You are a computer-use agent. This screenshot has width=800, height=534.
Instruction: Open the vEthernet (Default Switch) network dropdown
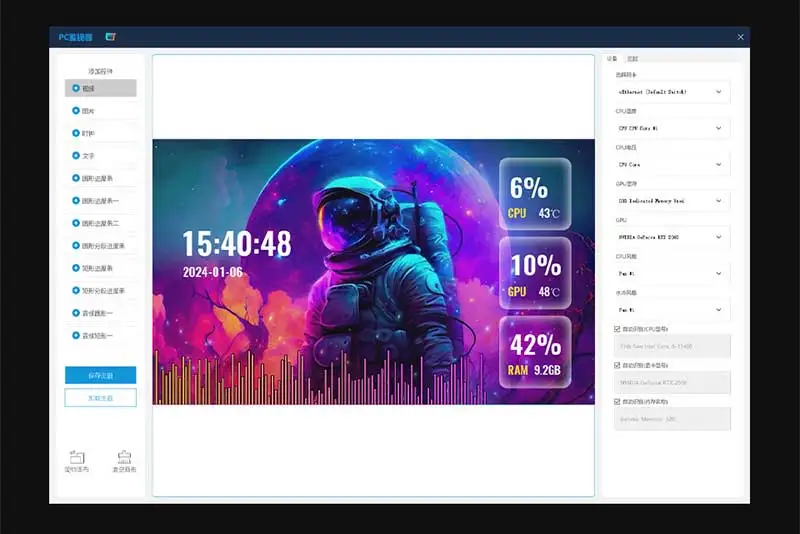(672, 92)
